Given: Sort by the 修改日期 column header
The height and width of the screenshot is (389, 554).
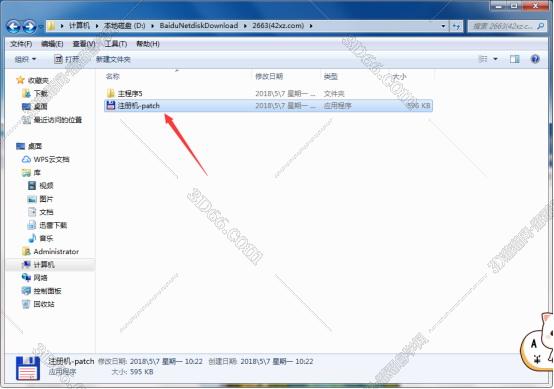Looking at the screenshot, I should click(269, 76).
